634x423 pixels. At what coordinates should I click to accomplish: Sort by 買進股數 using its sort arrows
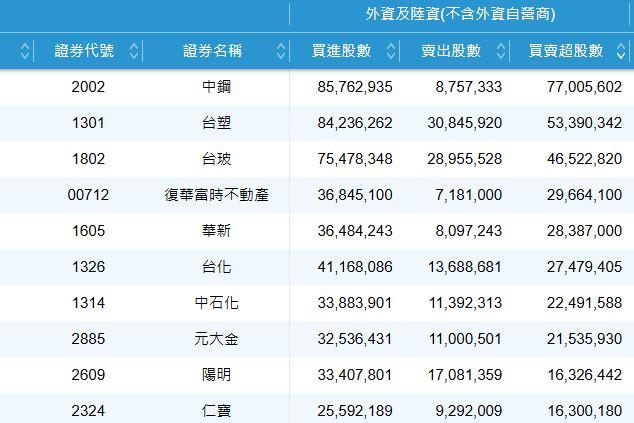391,51
